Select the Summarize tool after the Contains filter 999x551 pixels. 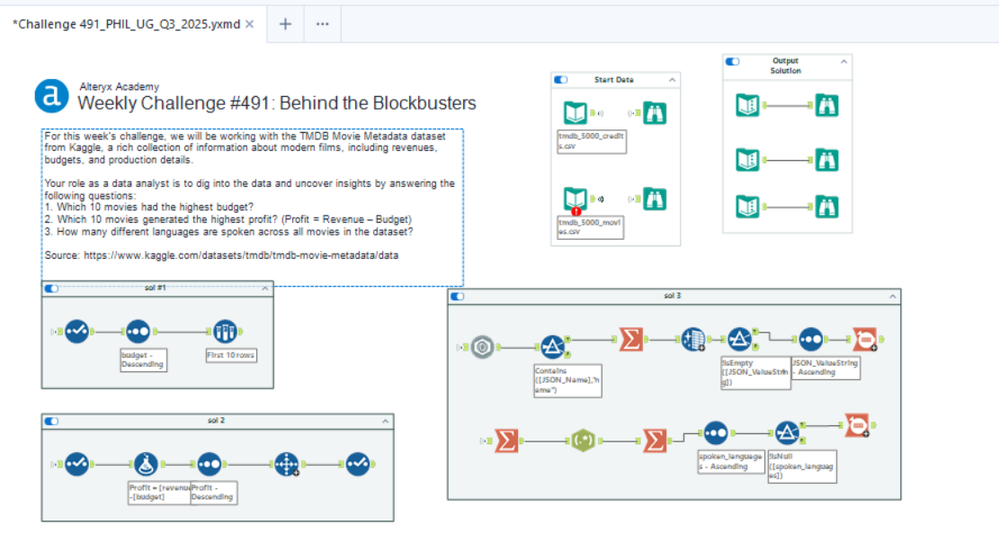631,340
